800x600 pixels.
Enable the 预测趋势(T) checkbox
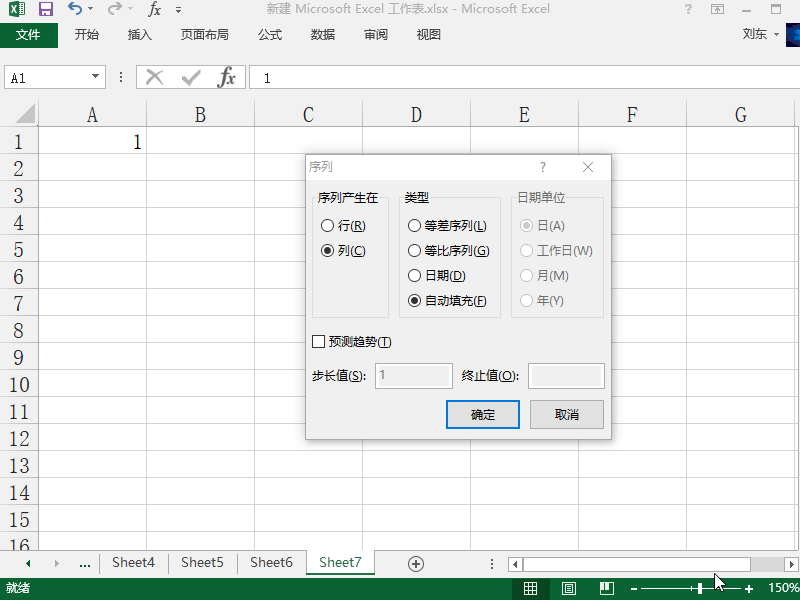[319, 342]
